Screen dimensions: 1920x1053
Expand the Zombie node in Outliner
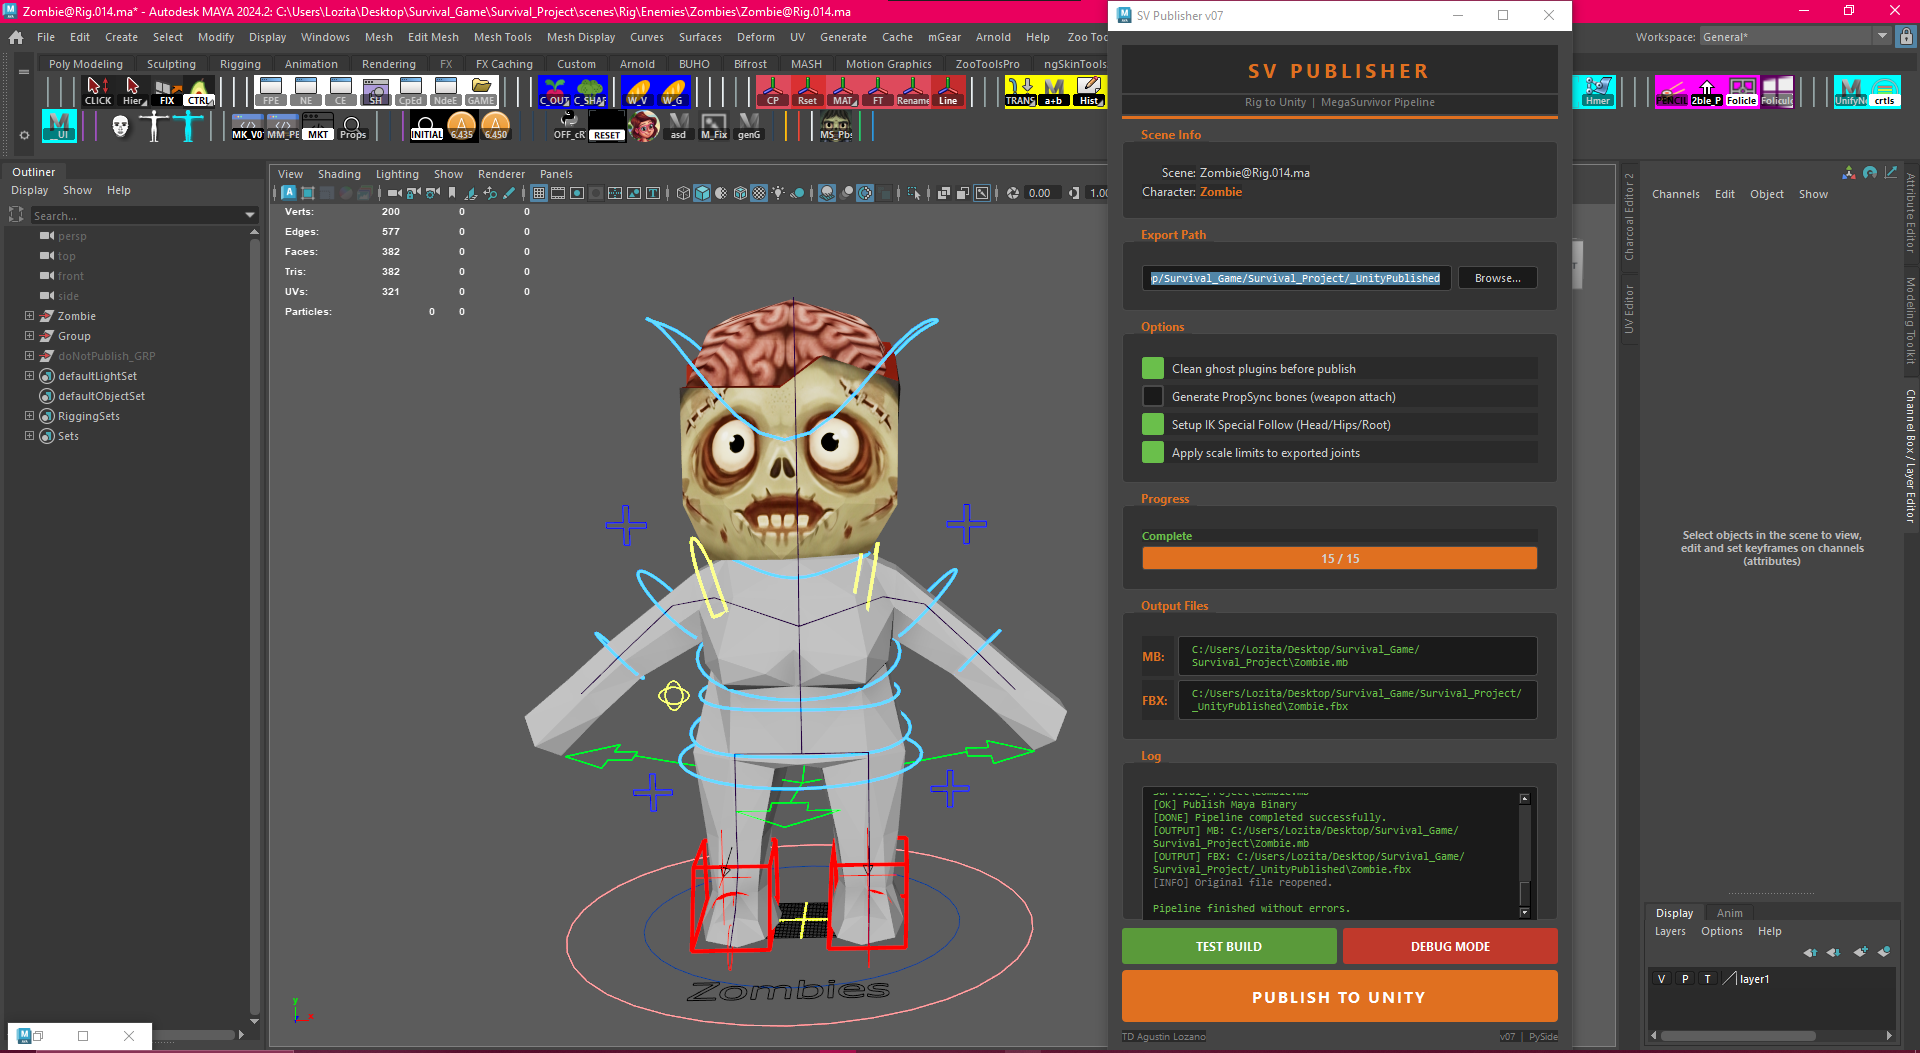[x=29, y=316]
